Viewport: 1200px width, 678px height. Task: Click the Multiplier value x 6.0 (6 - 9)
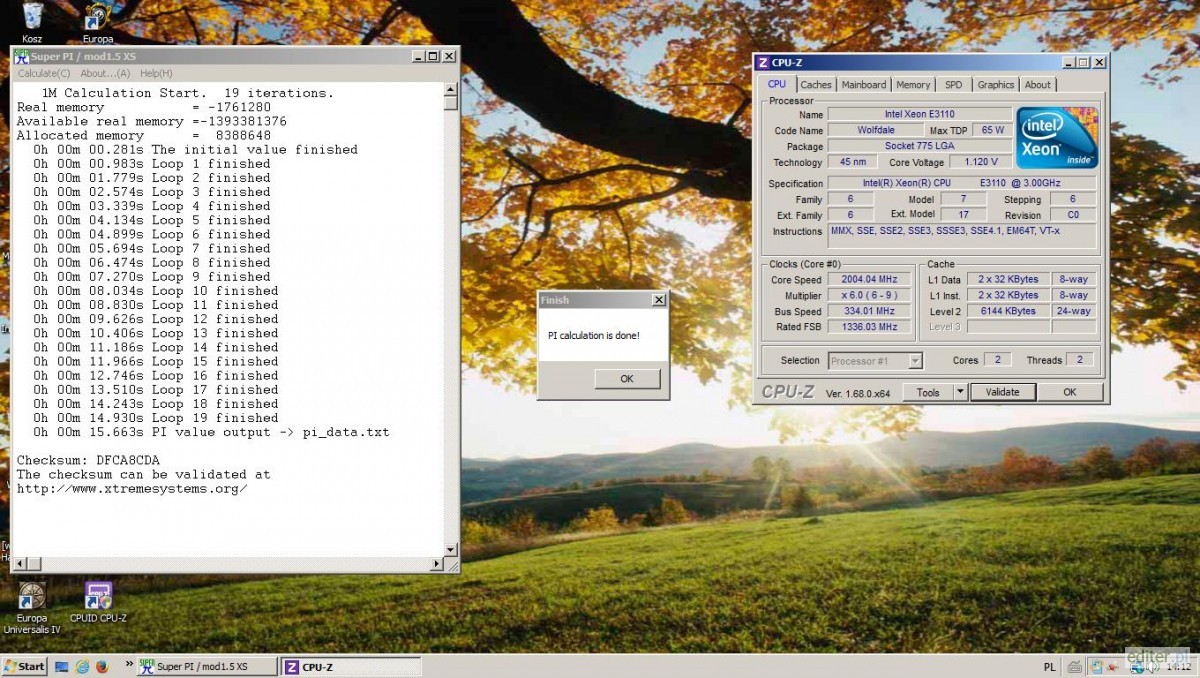tap(870, 296)
